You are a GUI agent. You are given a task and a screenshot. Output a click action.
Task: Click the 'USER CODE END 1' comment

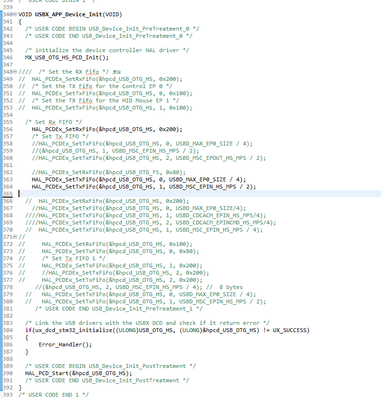53,395
